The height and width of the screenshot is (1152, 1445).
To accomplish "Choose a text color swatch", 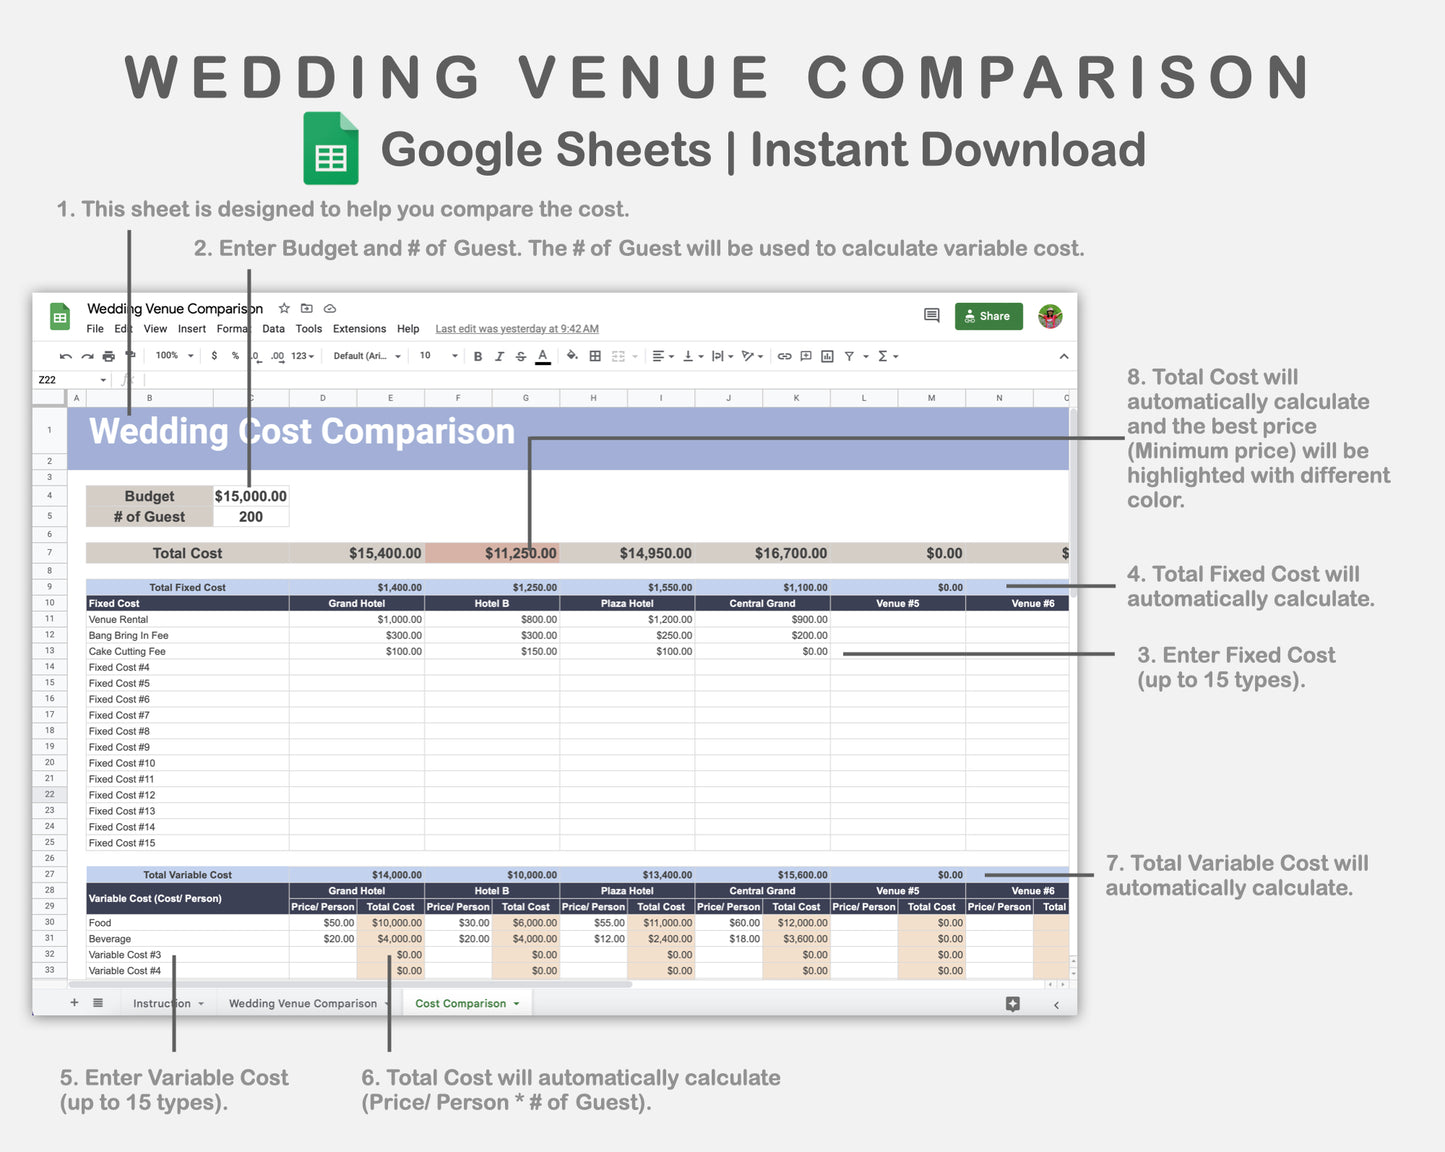I will [x=543, y=355].
